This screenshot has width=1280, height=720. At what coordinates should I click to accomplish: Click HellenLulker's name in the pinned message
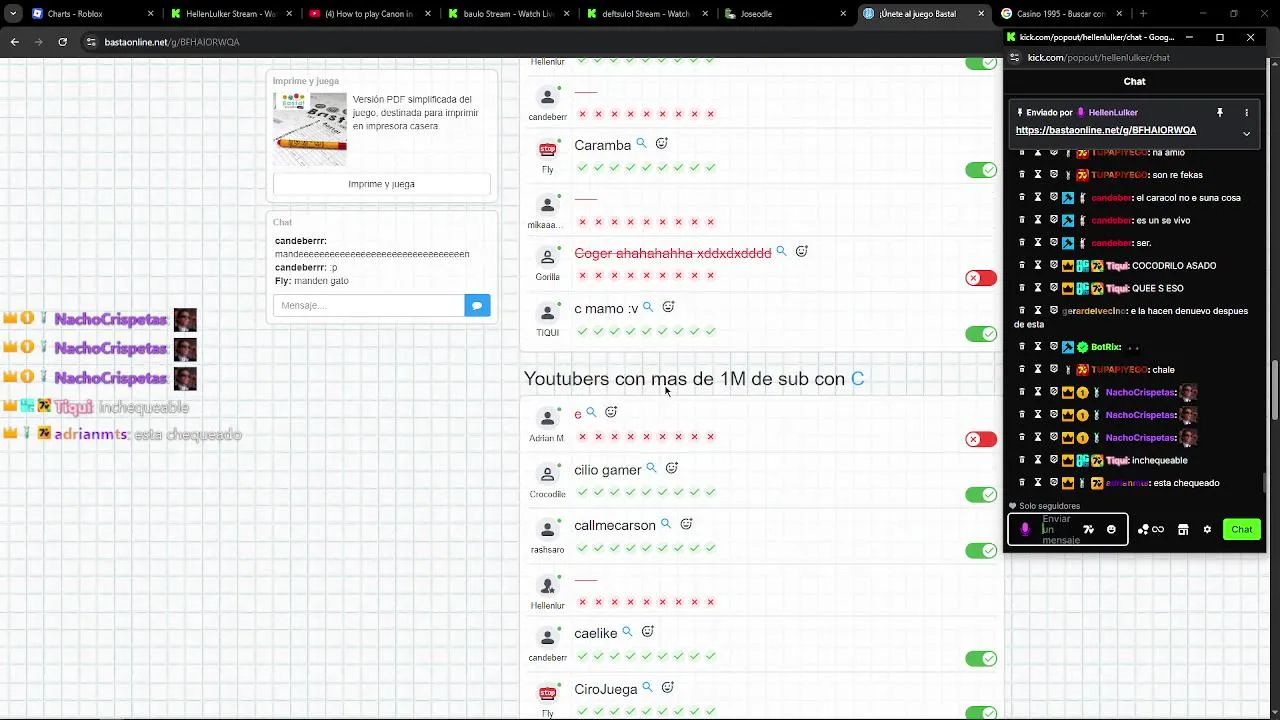pyautogui.click(x=1113, y=113)
